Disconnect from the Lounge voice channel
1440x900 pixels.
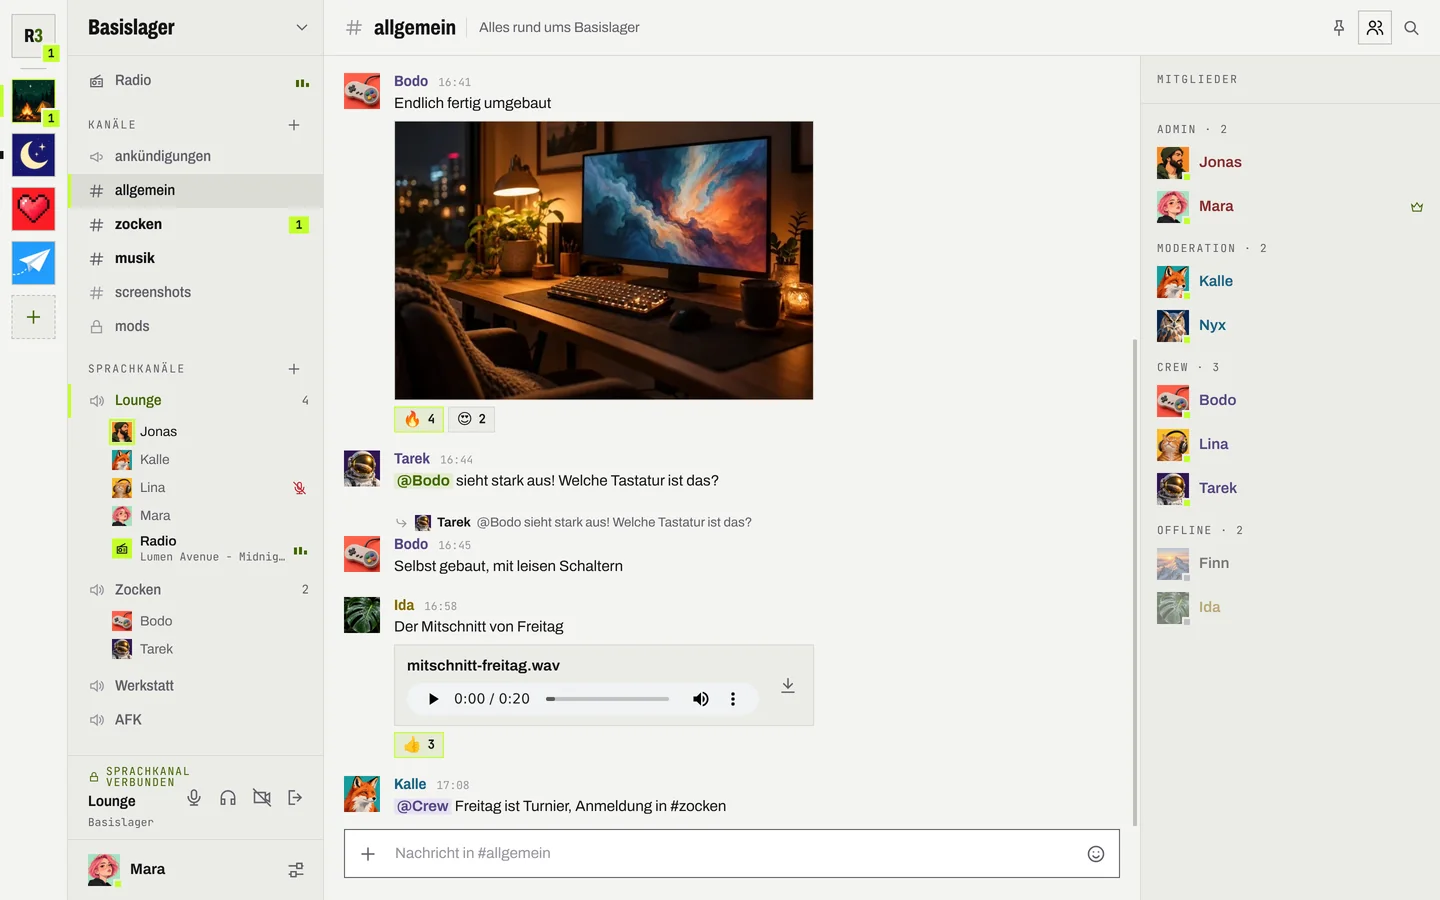(295, 797)
